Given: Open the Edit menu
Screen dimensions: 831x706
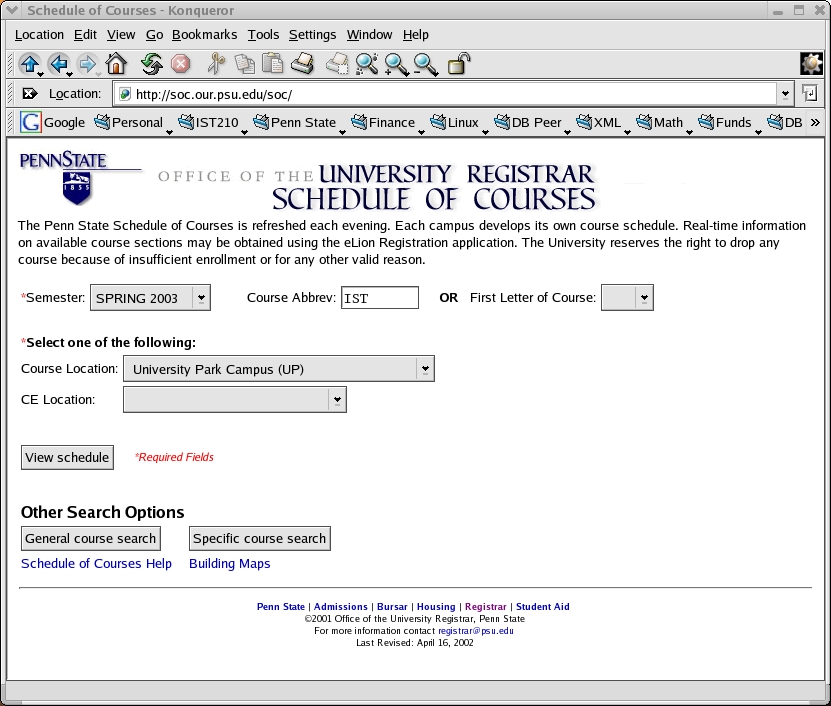Looking at the screenshot, I should (85, 34).
